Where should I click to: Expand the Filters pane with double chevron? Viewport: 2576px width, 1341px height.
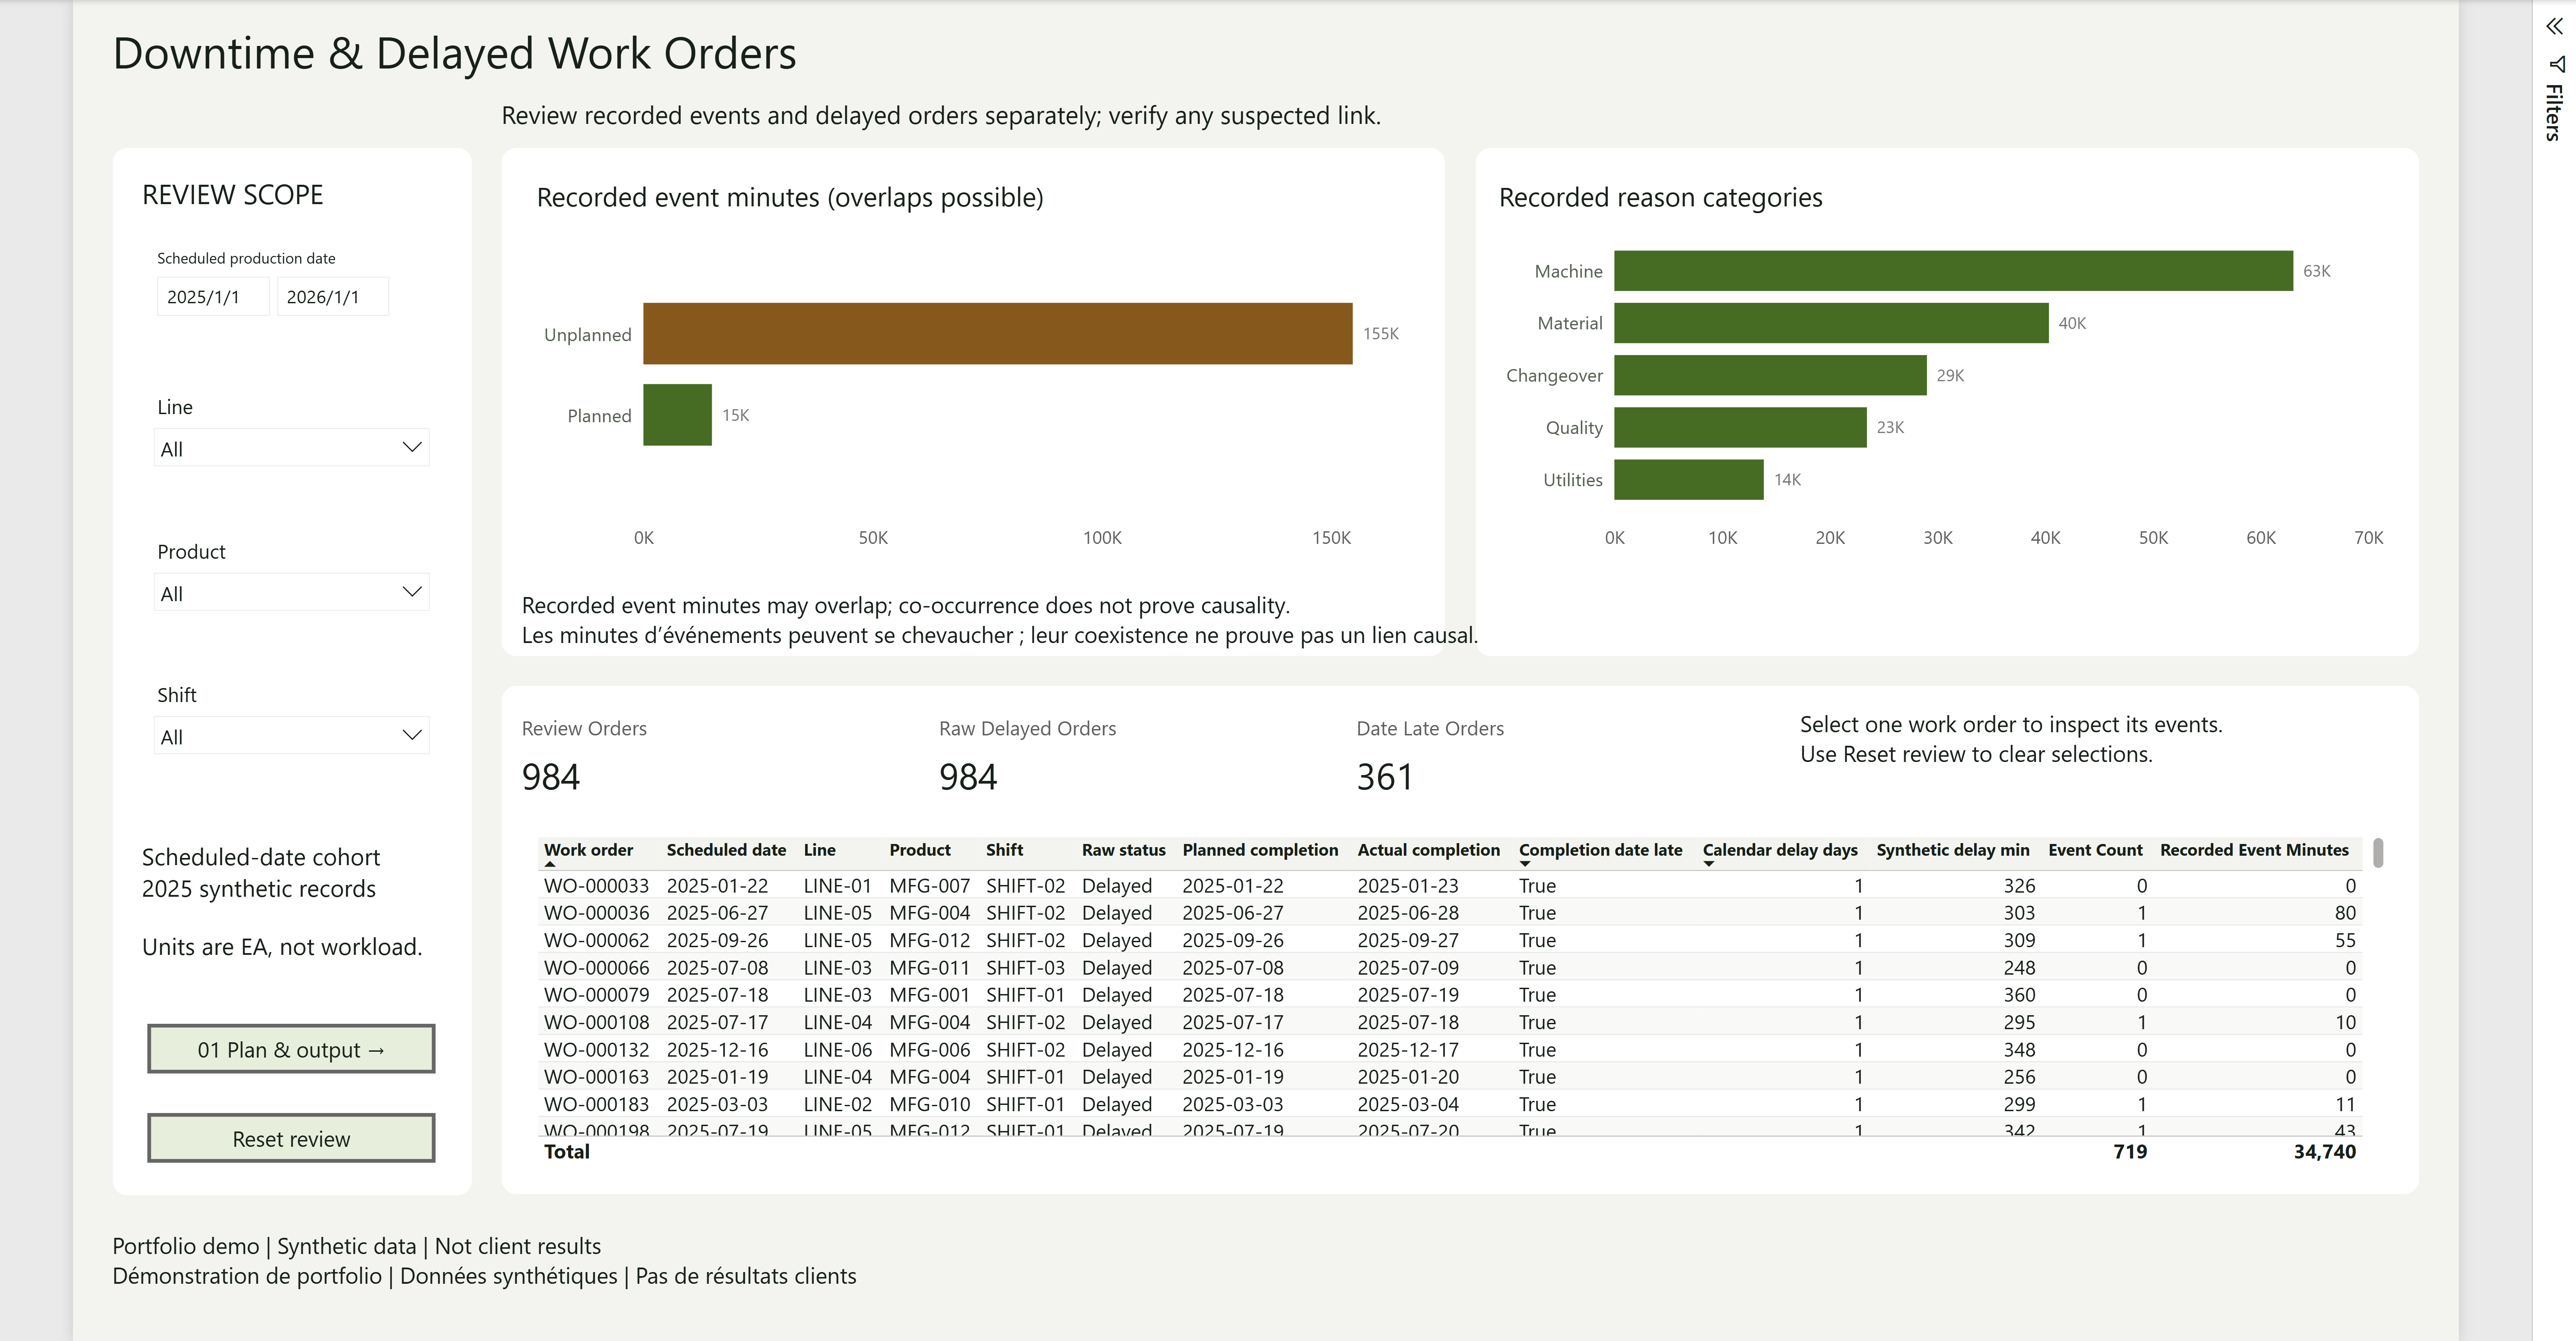click(2554, 27)
